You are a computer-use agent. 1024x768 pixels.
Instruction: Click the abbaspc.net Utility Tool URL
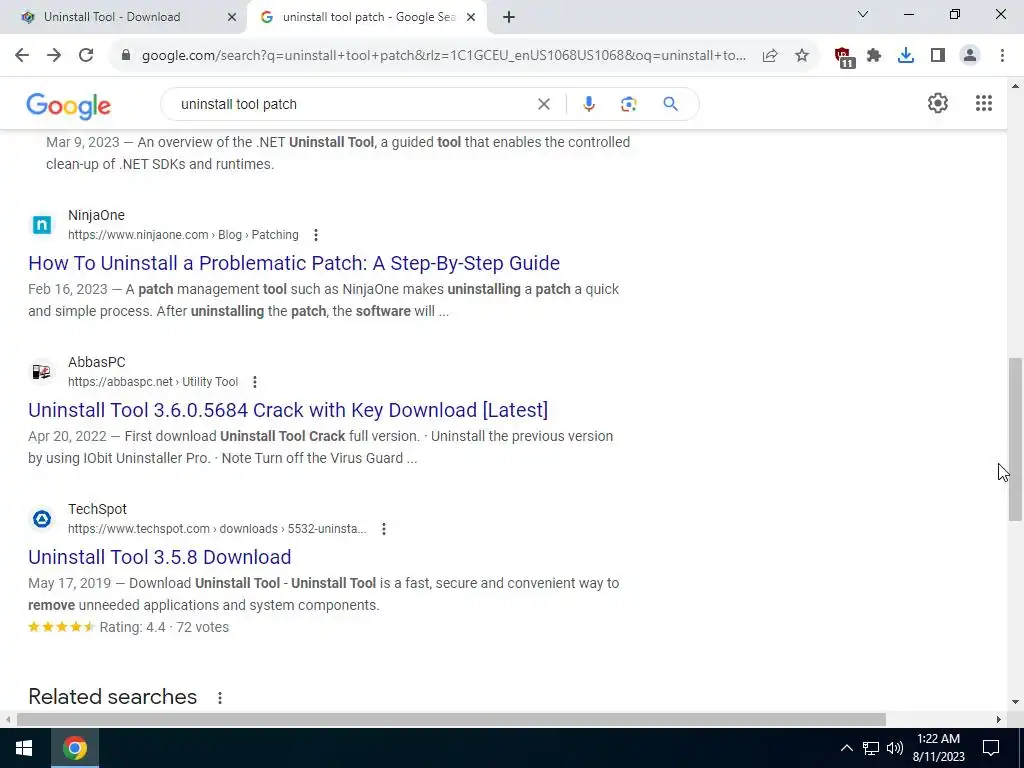point(153,382)
